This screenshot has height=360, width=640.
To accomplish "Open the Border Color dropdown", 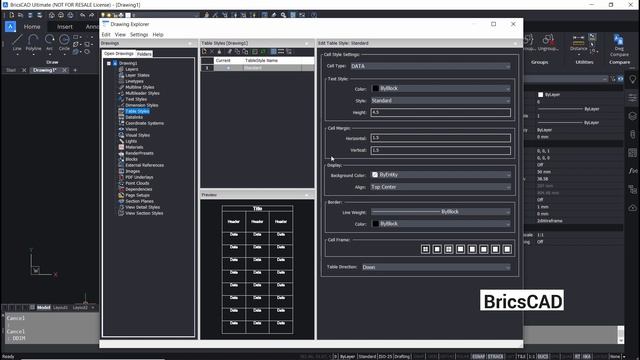I will tap(440, 224).
